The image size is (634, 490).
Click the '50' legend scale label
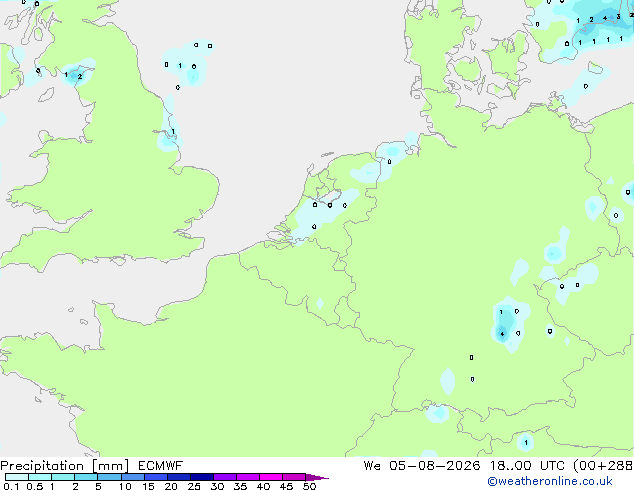coord(309,486)
